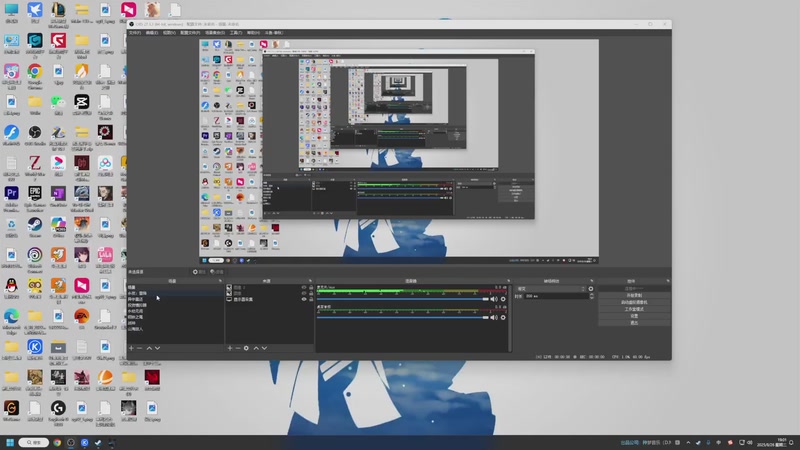Viewport: 800px width, 450px height.
Task: Pop out the Sources dock via header icon
Action: [x=310, y=281]
